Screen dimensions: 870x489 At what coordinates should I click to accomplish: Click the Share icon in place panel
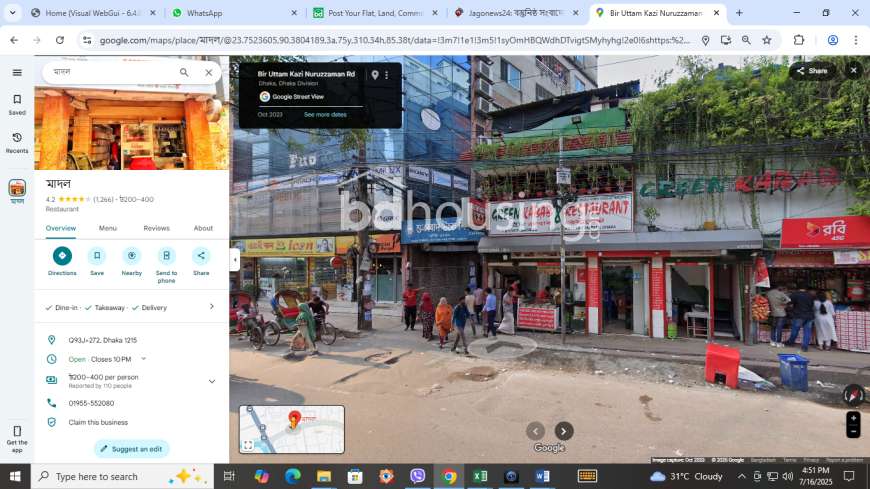coord(201,256)
